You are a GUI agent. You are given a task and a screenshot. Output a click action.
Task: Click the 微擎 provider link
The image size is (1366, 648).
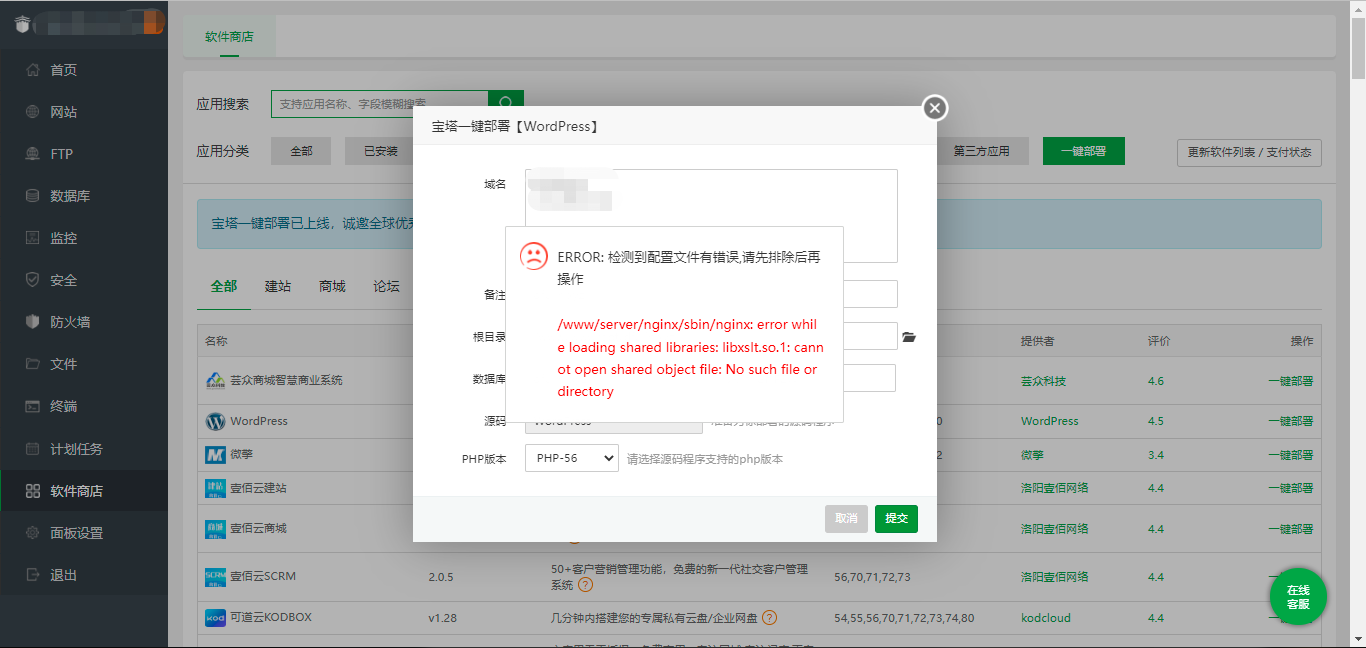pyautogui.click(x=1033, y=455)
